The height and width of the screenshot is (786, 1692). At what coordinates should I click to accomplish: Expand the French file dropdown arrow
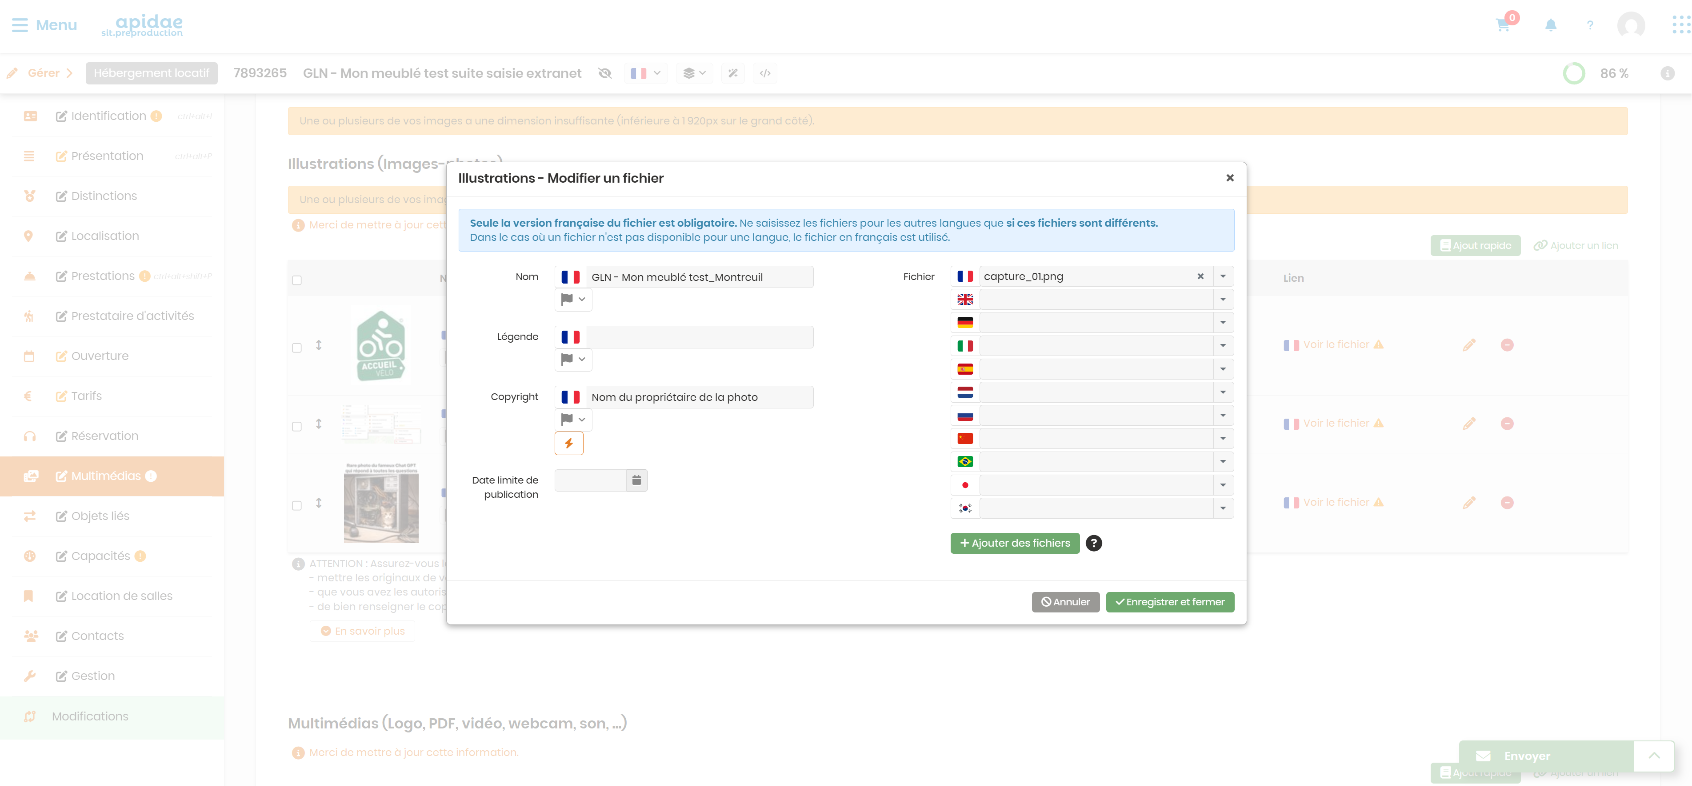[x=1223, y=276]
